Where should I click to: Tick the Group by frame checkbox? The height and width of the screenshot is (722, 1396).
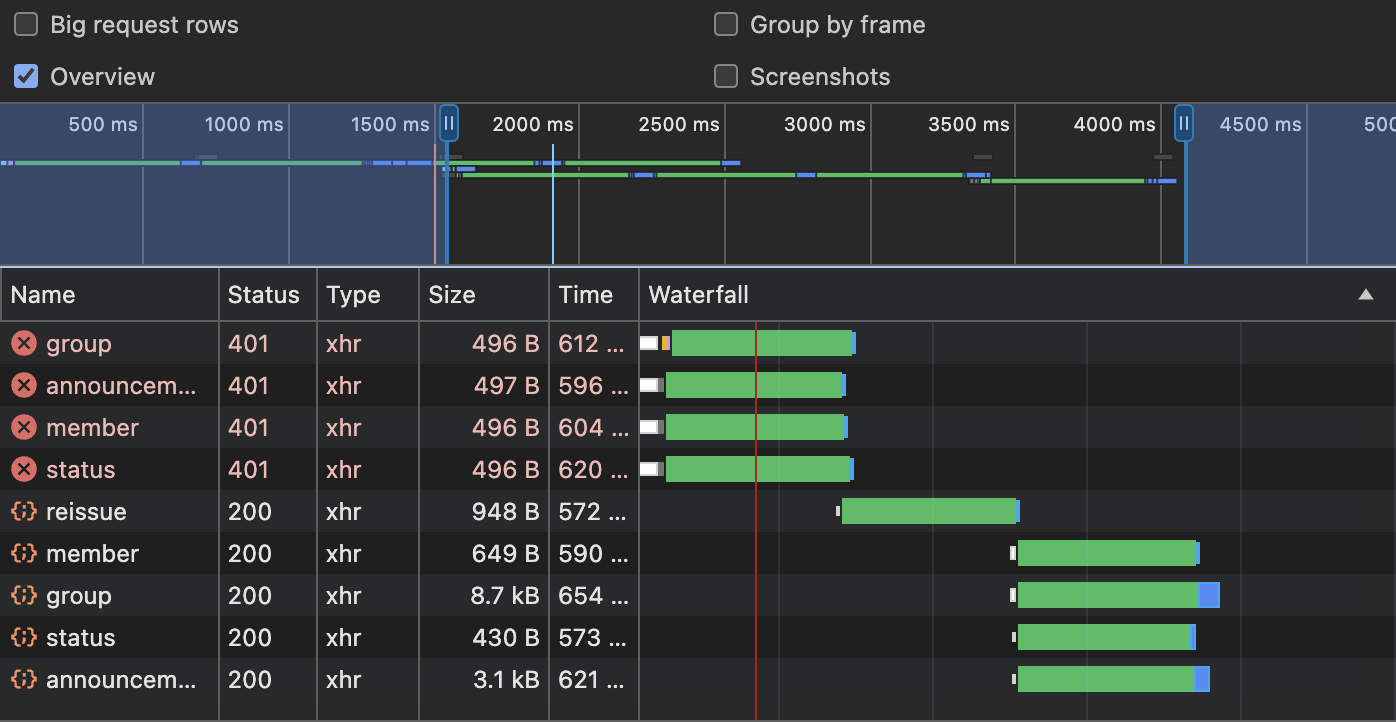[x=726, y=25]
